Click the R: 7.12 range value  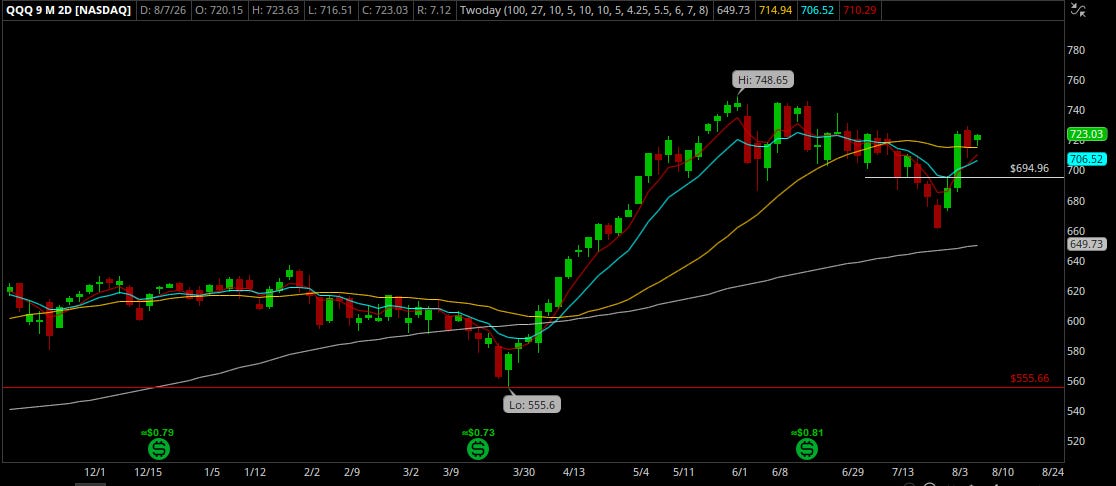tap(432, 11)
